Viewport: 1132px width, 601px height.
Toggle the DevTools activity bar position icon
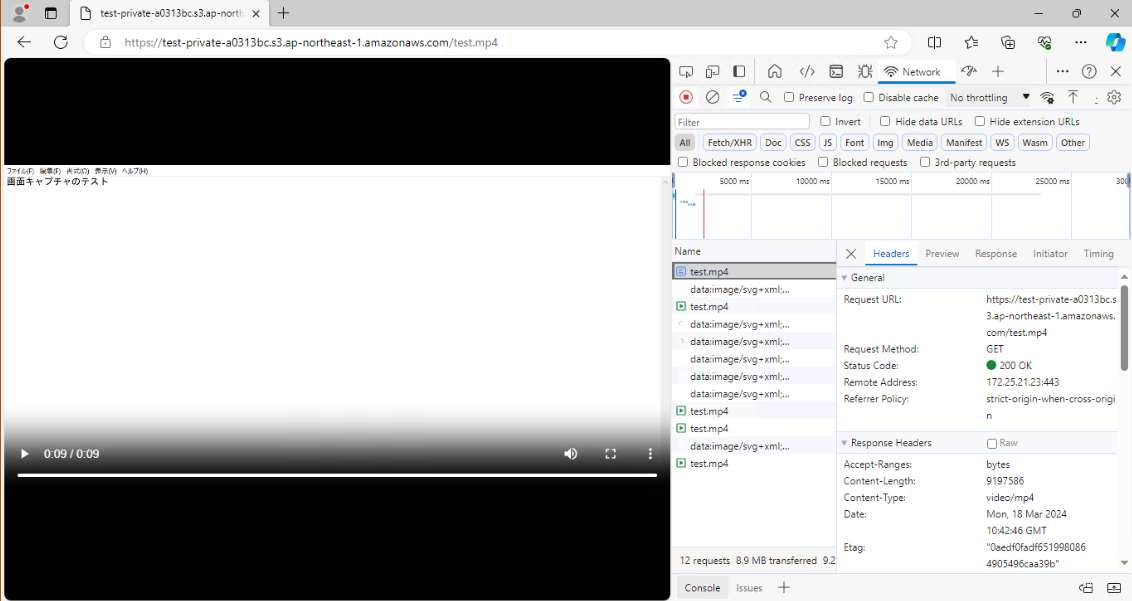(x=739, y=72)
